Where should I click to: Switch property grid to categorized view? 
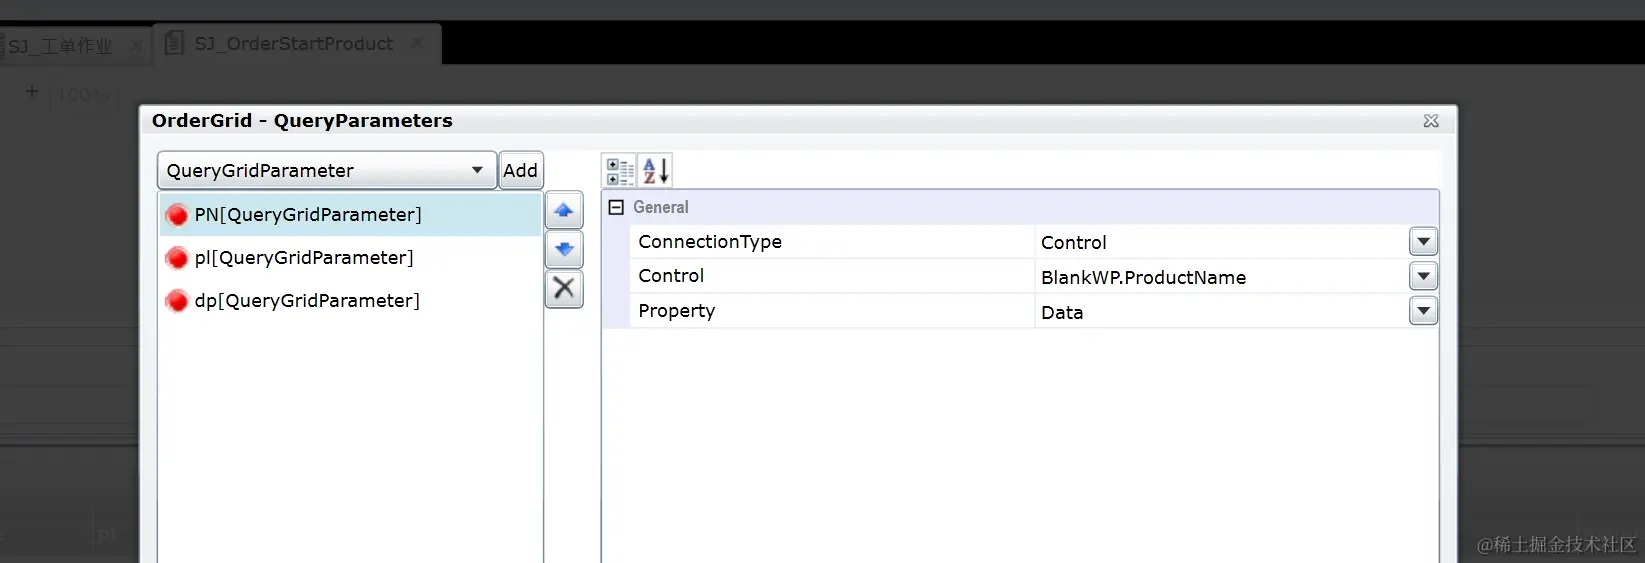pyautogui.click(x=620, y=171)
